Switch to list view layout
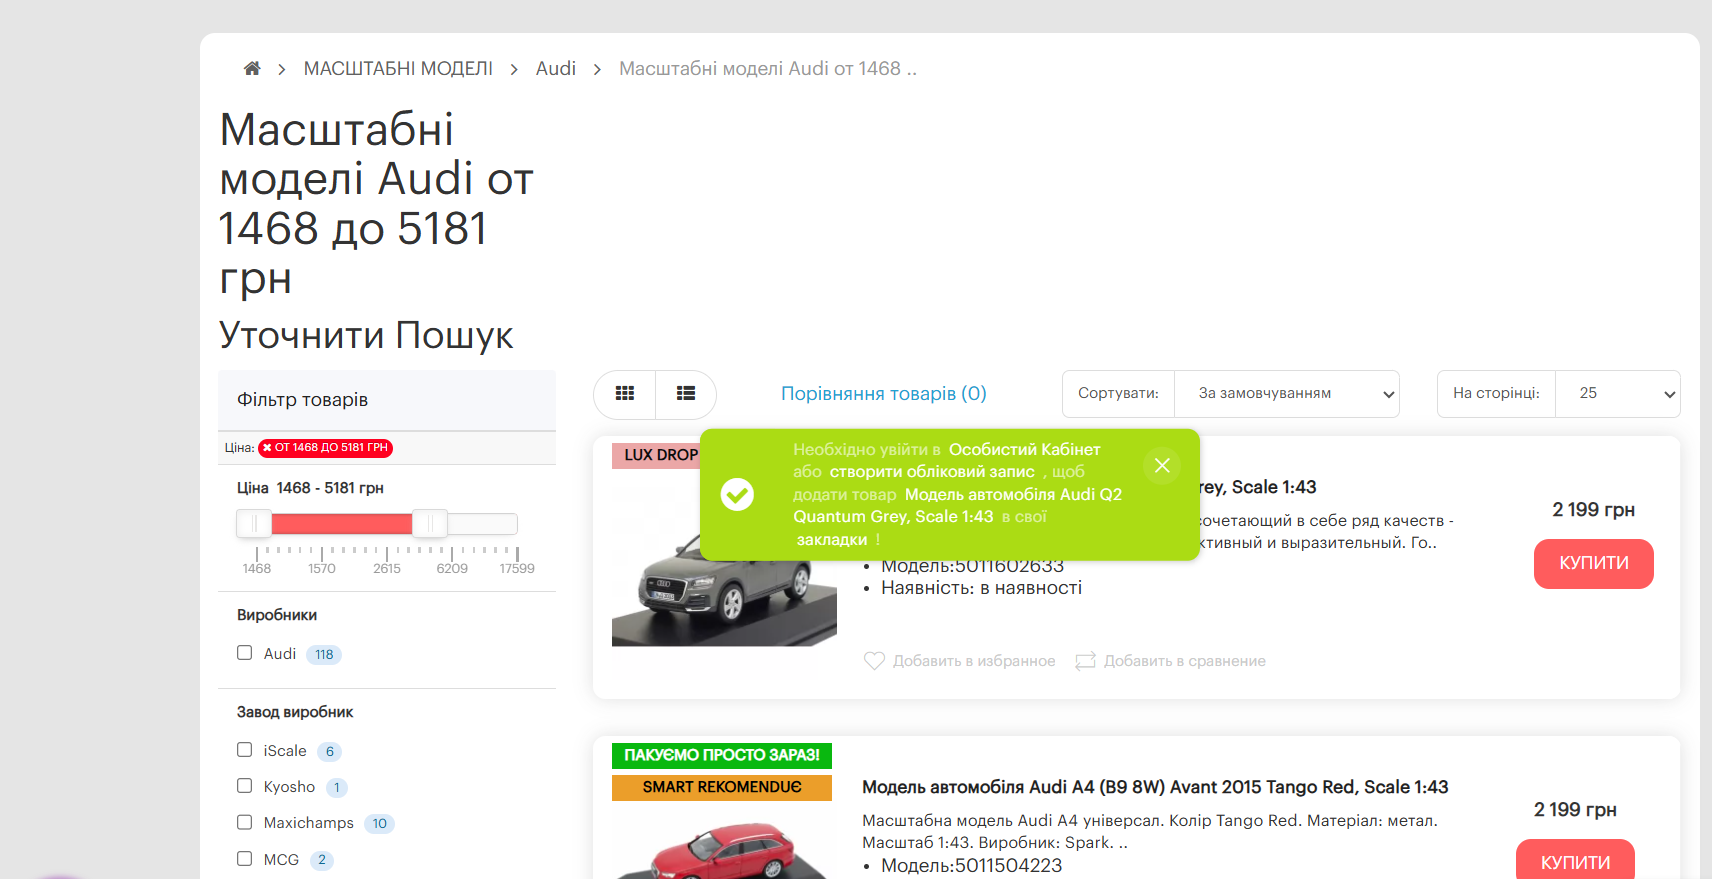The width and height of the screenshot is (1712, 879). 686,394
